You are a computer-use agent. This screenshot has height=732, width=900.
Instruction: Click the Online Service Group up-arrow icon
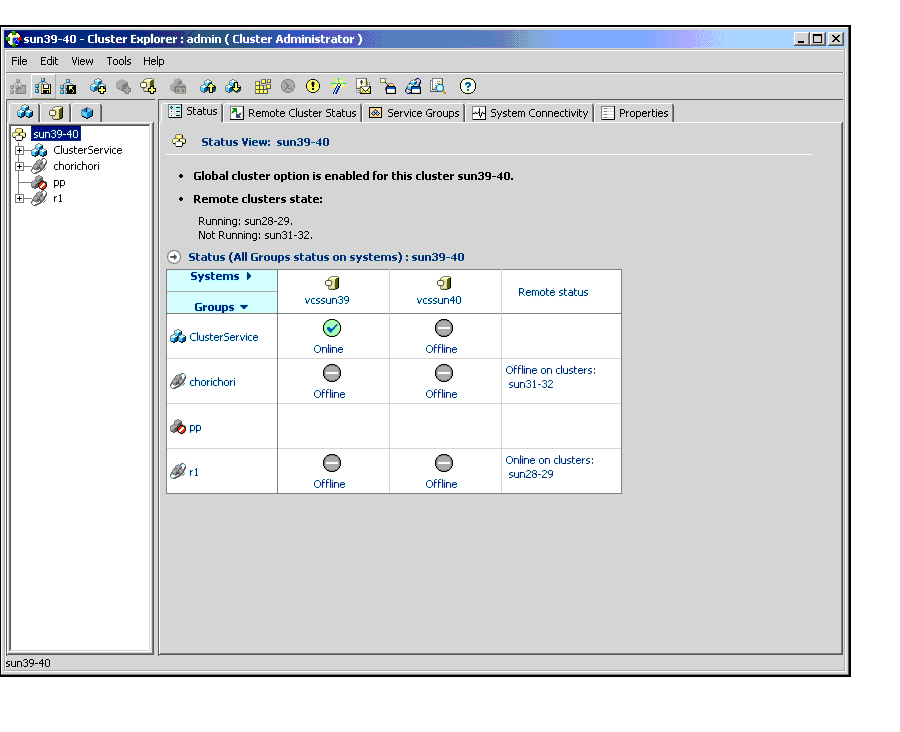(x=208, y=86)
